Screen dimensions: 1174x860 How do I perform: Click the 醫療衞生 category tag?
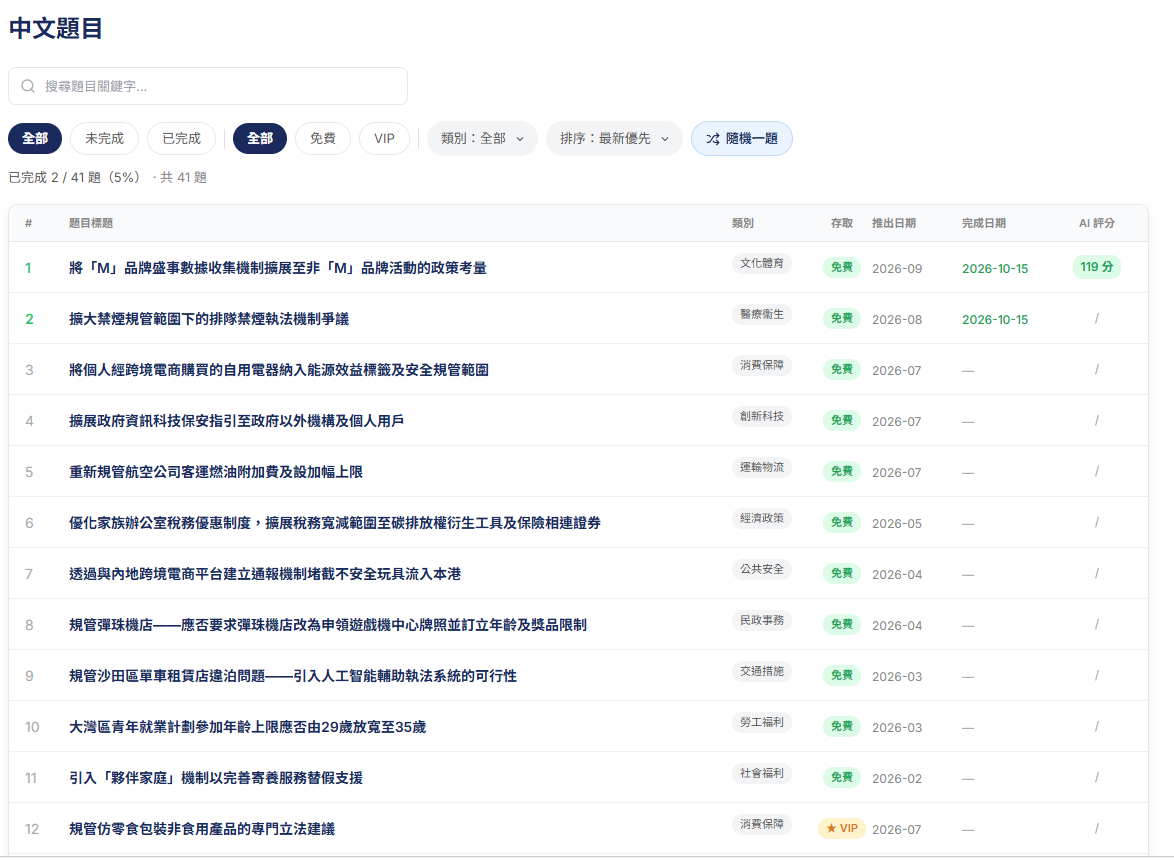click(761, 314)
